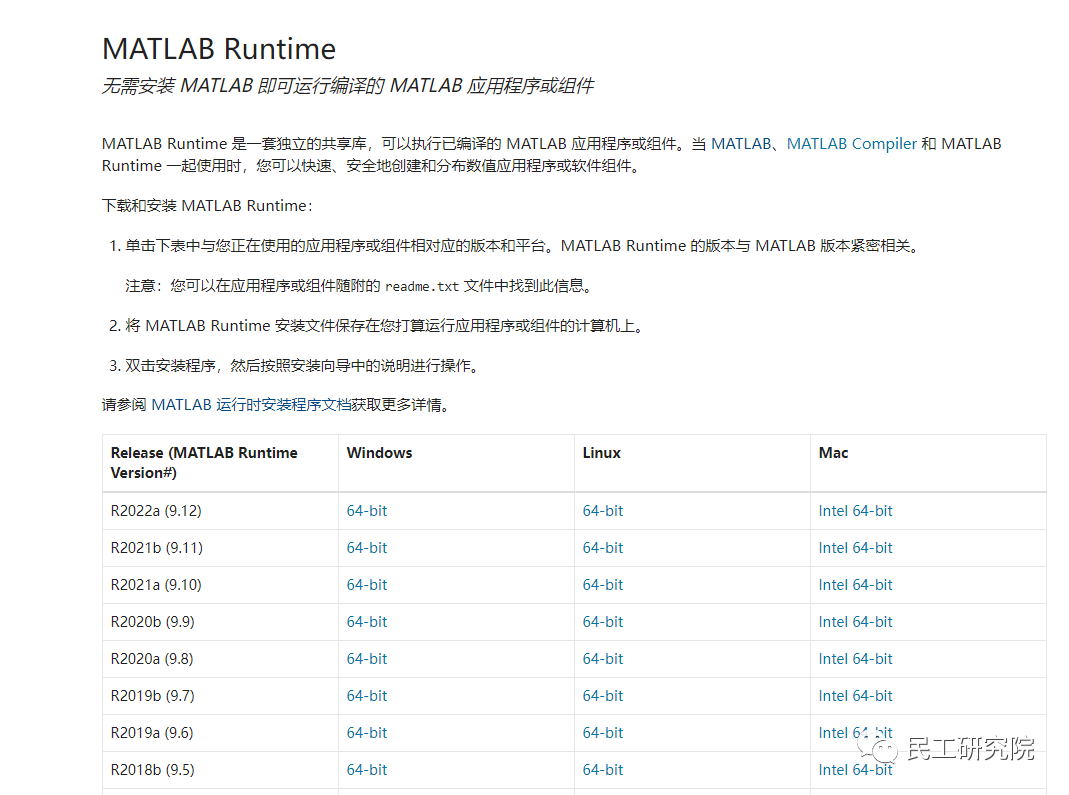Download R2020a Mac Intel 64-bit runtime

(855, 659)
